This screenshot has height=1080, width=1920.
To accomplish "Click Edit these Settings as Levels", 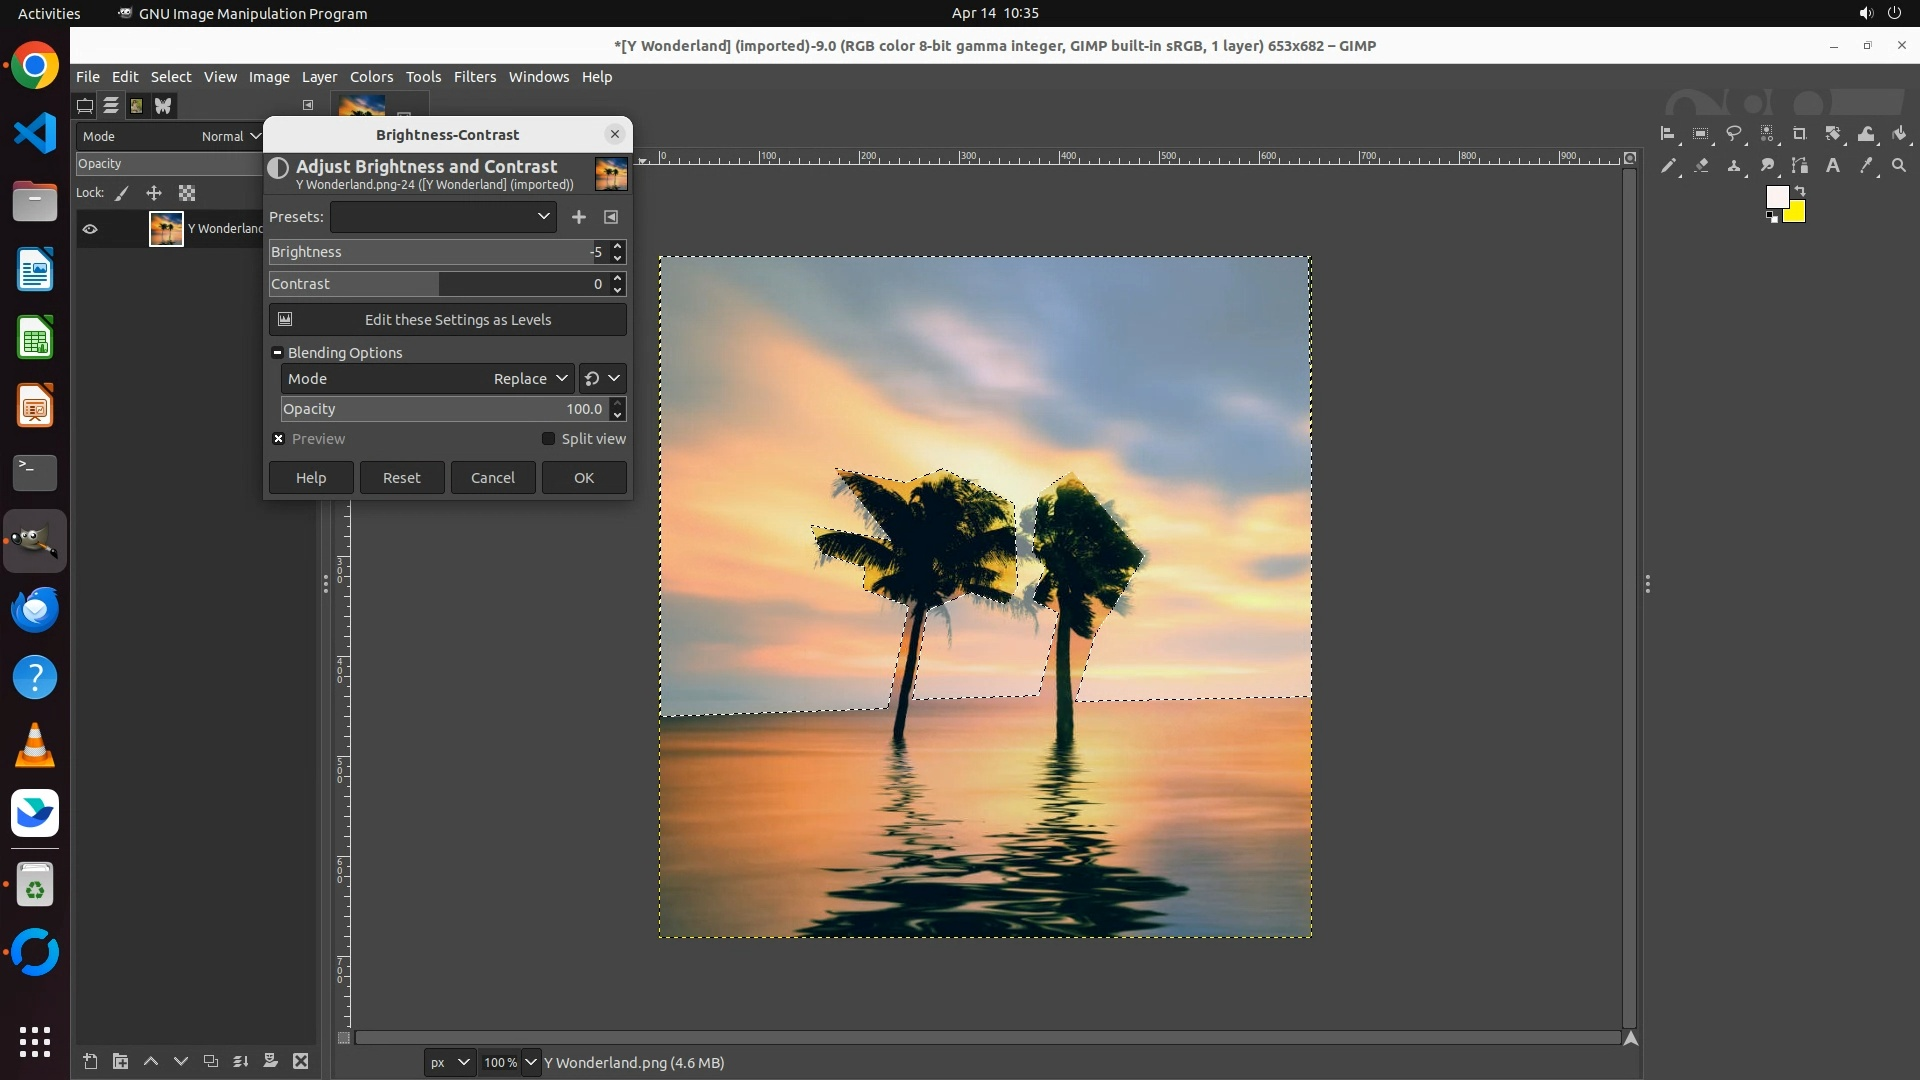I will pos(447,320).
